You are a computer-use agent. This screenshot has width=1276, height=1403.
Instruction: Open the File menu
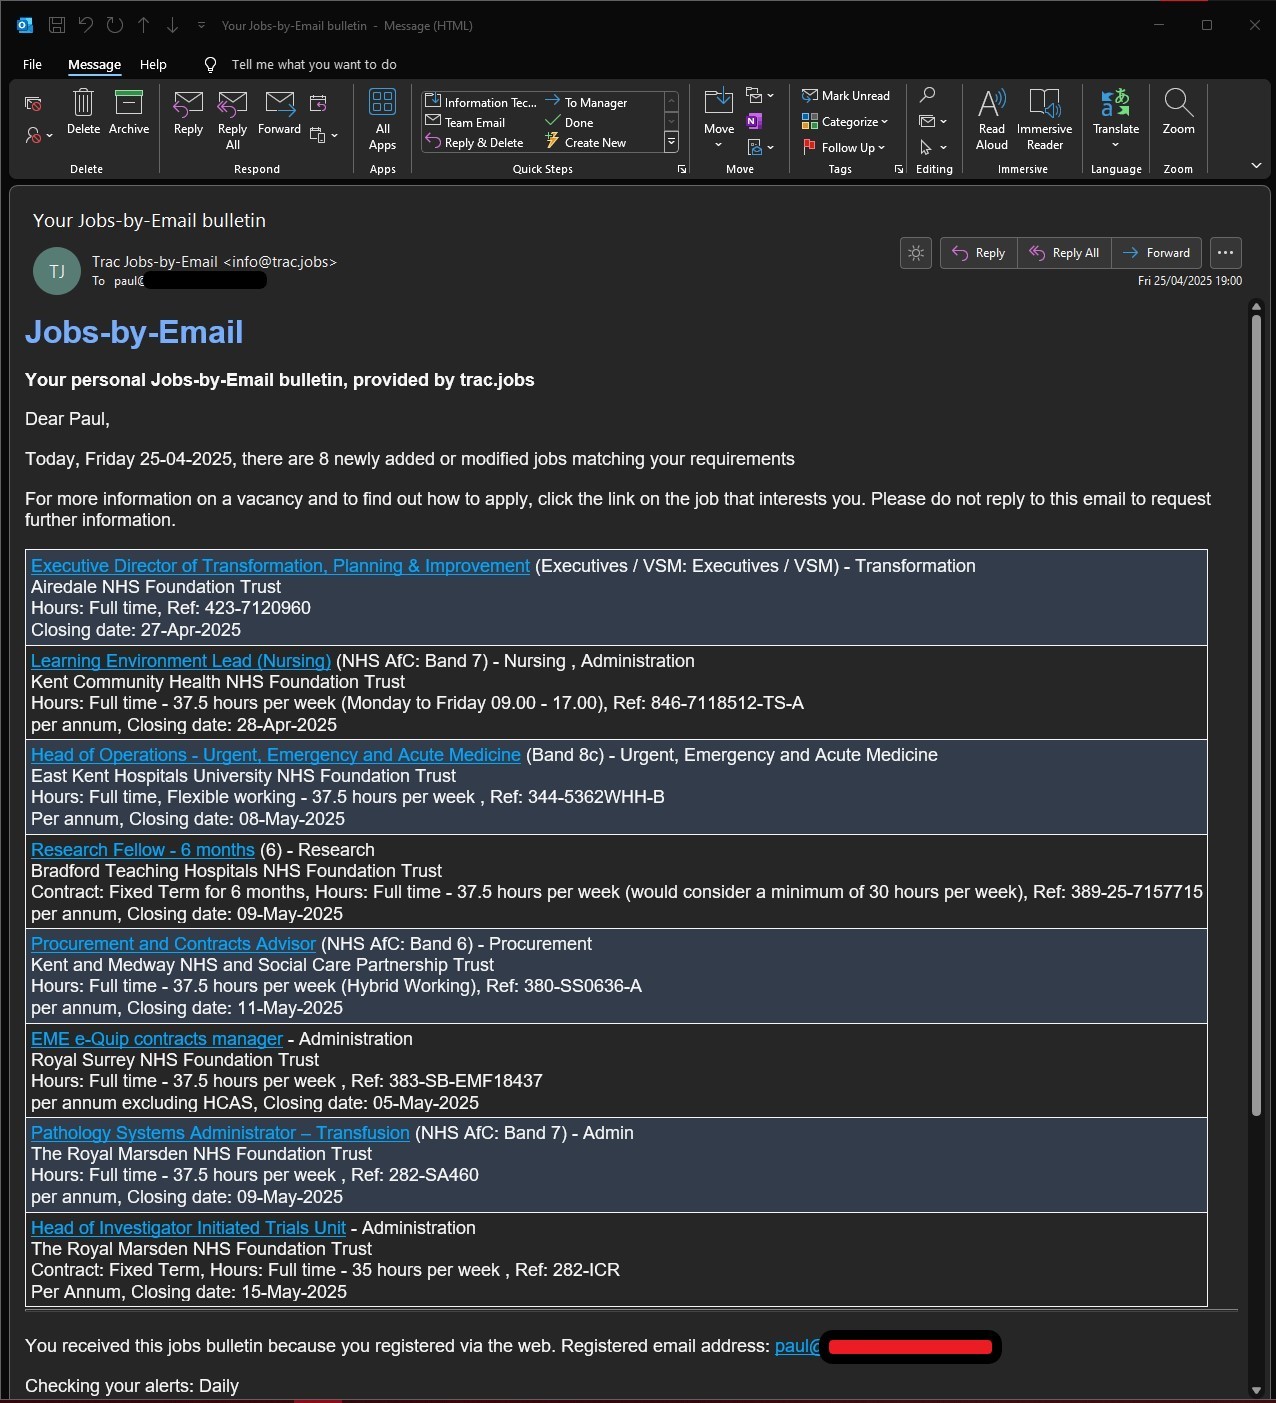tap(33, 64)
